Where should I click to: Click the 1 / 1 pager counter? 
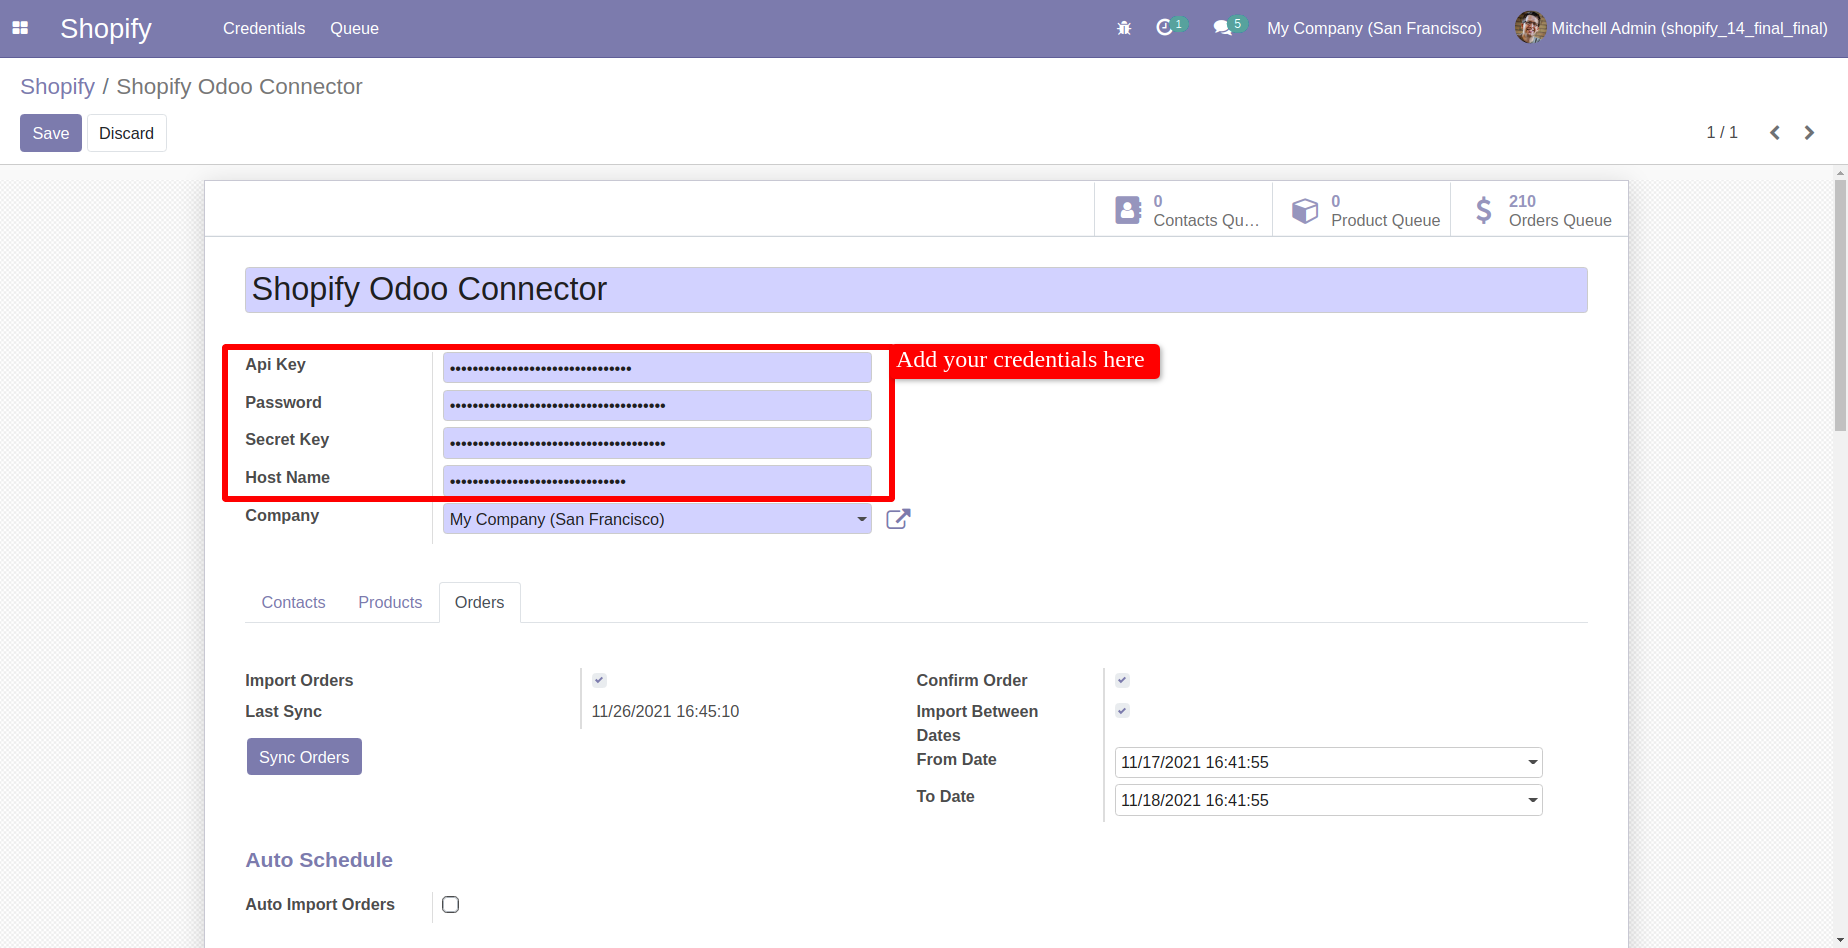coord(1722,133)
